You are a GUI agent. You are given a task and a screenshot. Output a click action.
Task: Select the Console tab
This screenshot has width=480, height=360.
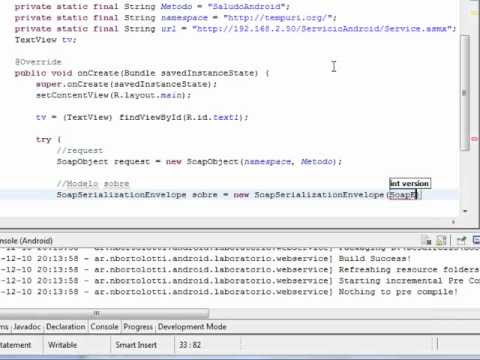(104, 327)
